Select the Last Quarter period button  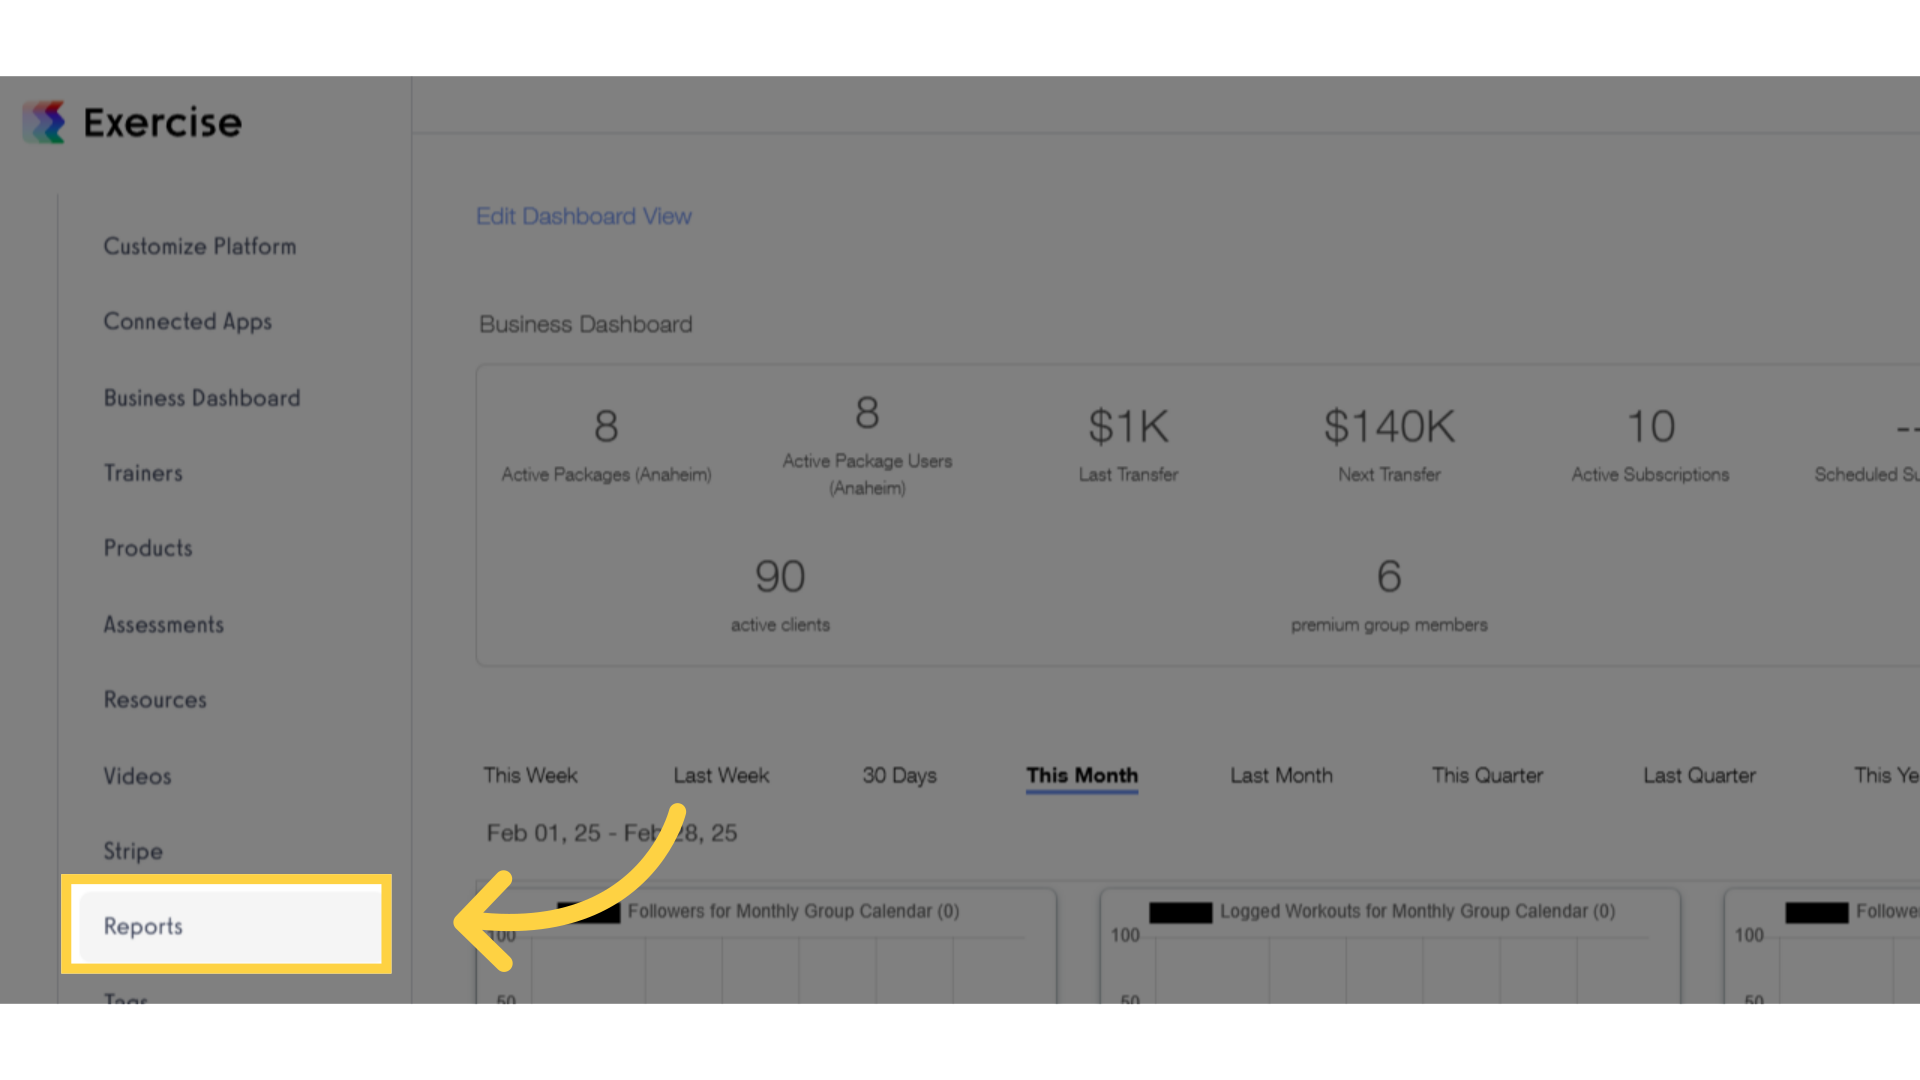coord(1698,774)
